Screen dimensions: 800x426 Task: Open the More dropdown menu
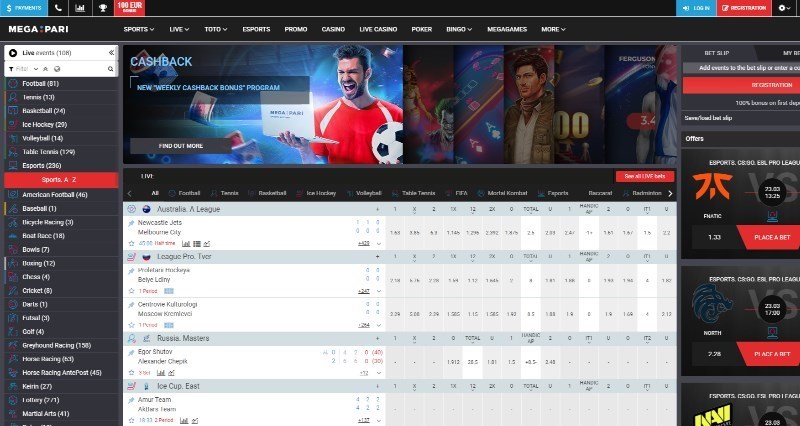(x=554, y=30)
